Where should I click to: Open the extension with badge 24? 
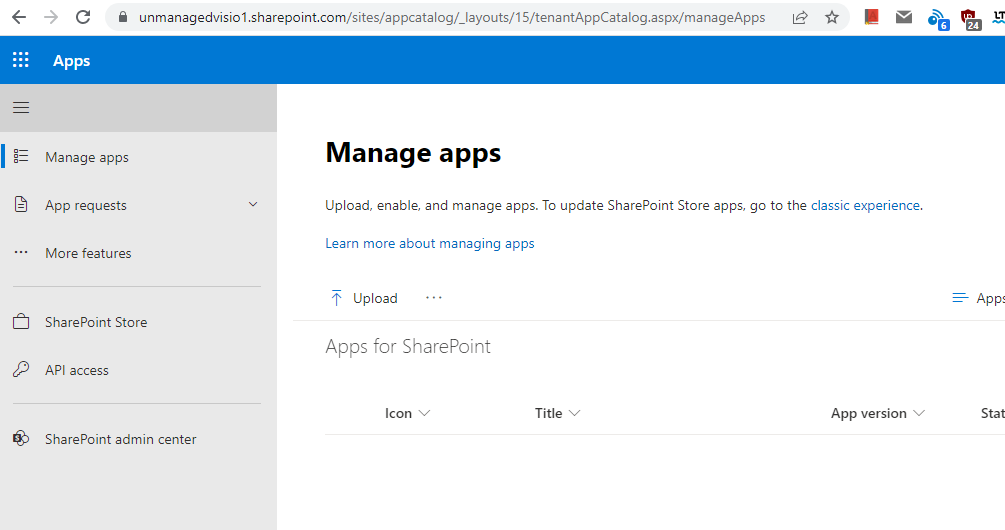971,19
